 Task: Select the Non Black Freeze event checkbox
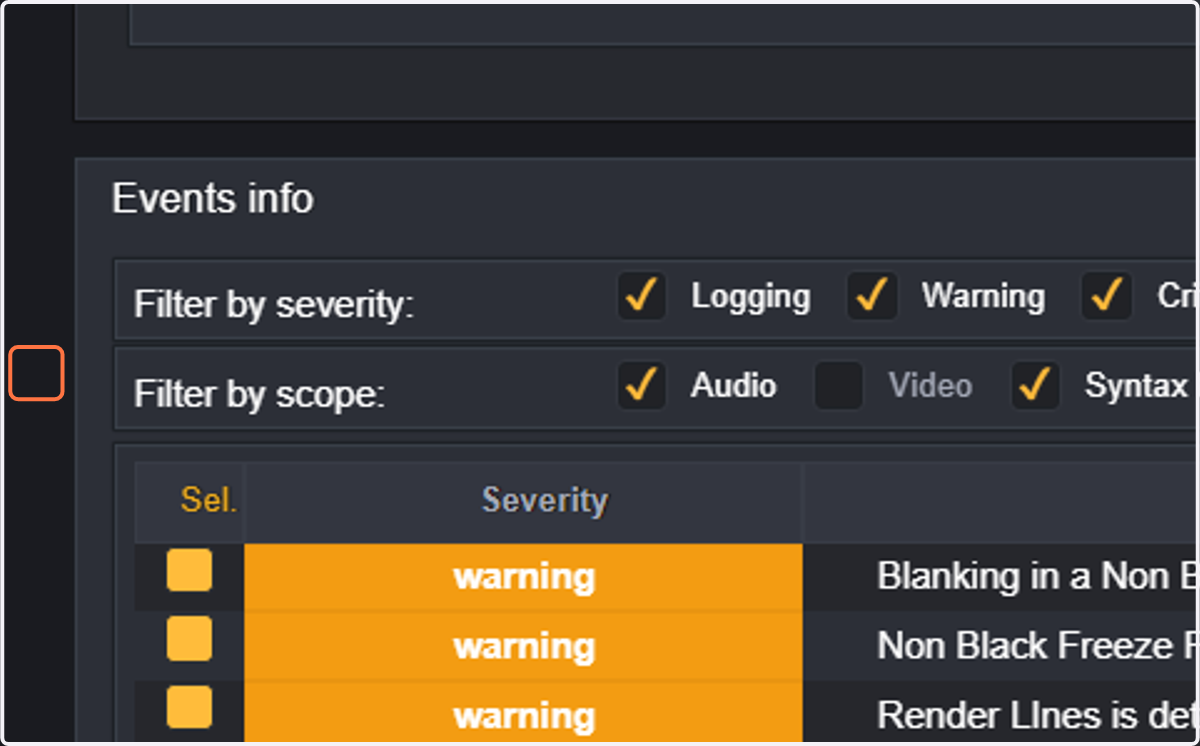click(x=189, y=639)
